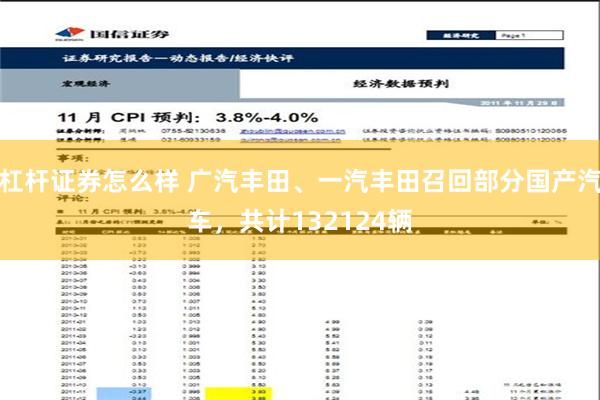Screen dimensions: 600x400
Task: Click the blue highlighted table cell
Action: [x=124, y=394]
